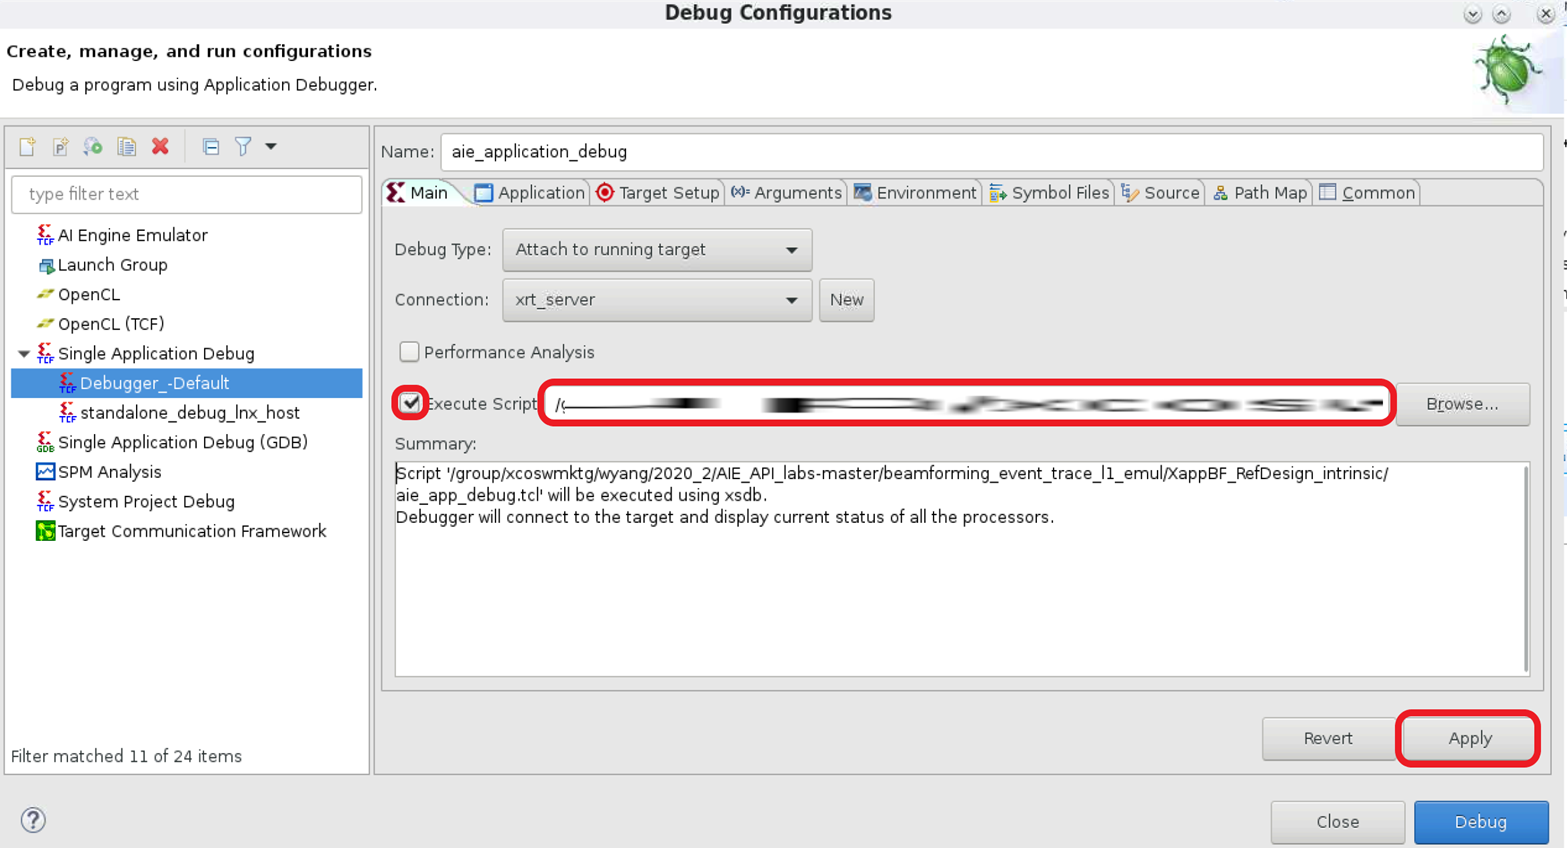Select standalone_debug_lnx_host configuration
The height and width of the screenshot is (848, 1567).
pos(189,413)
